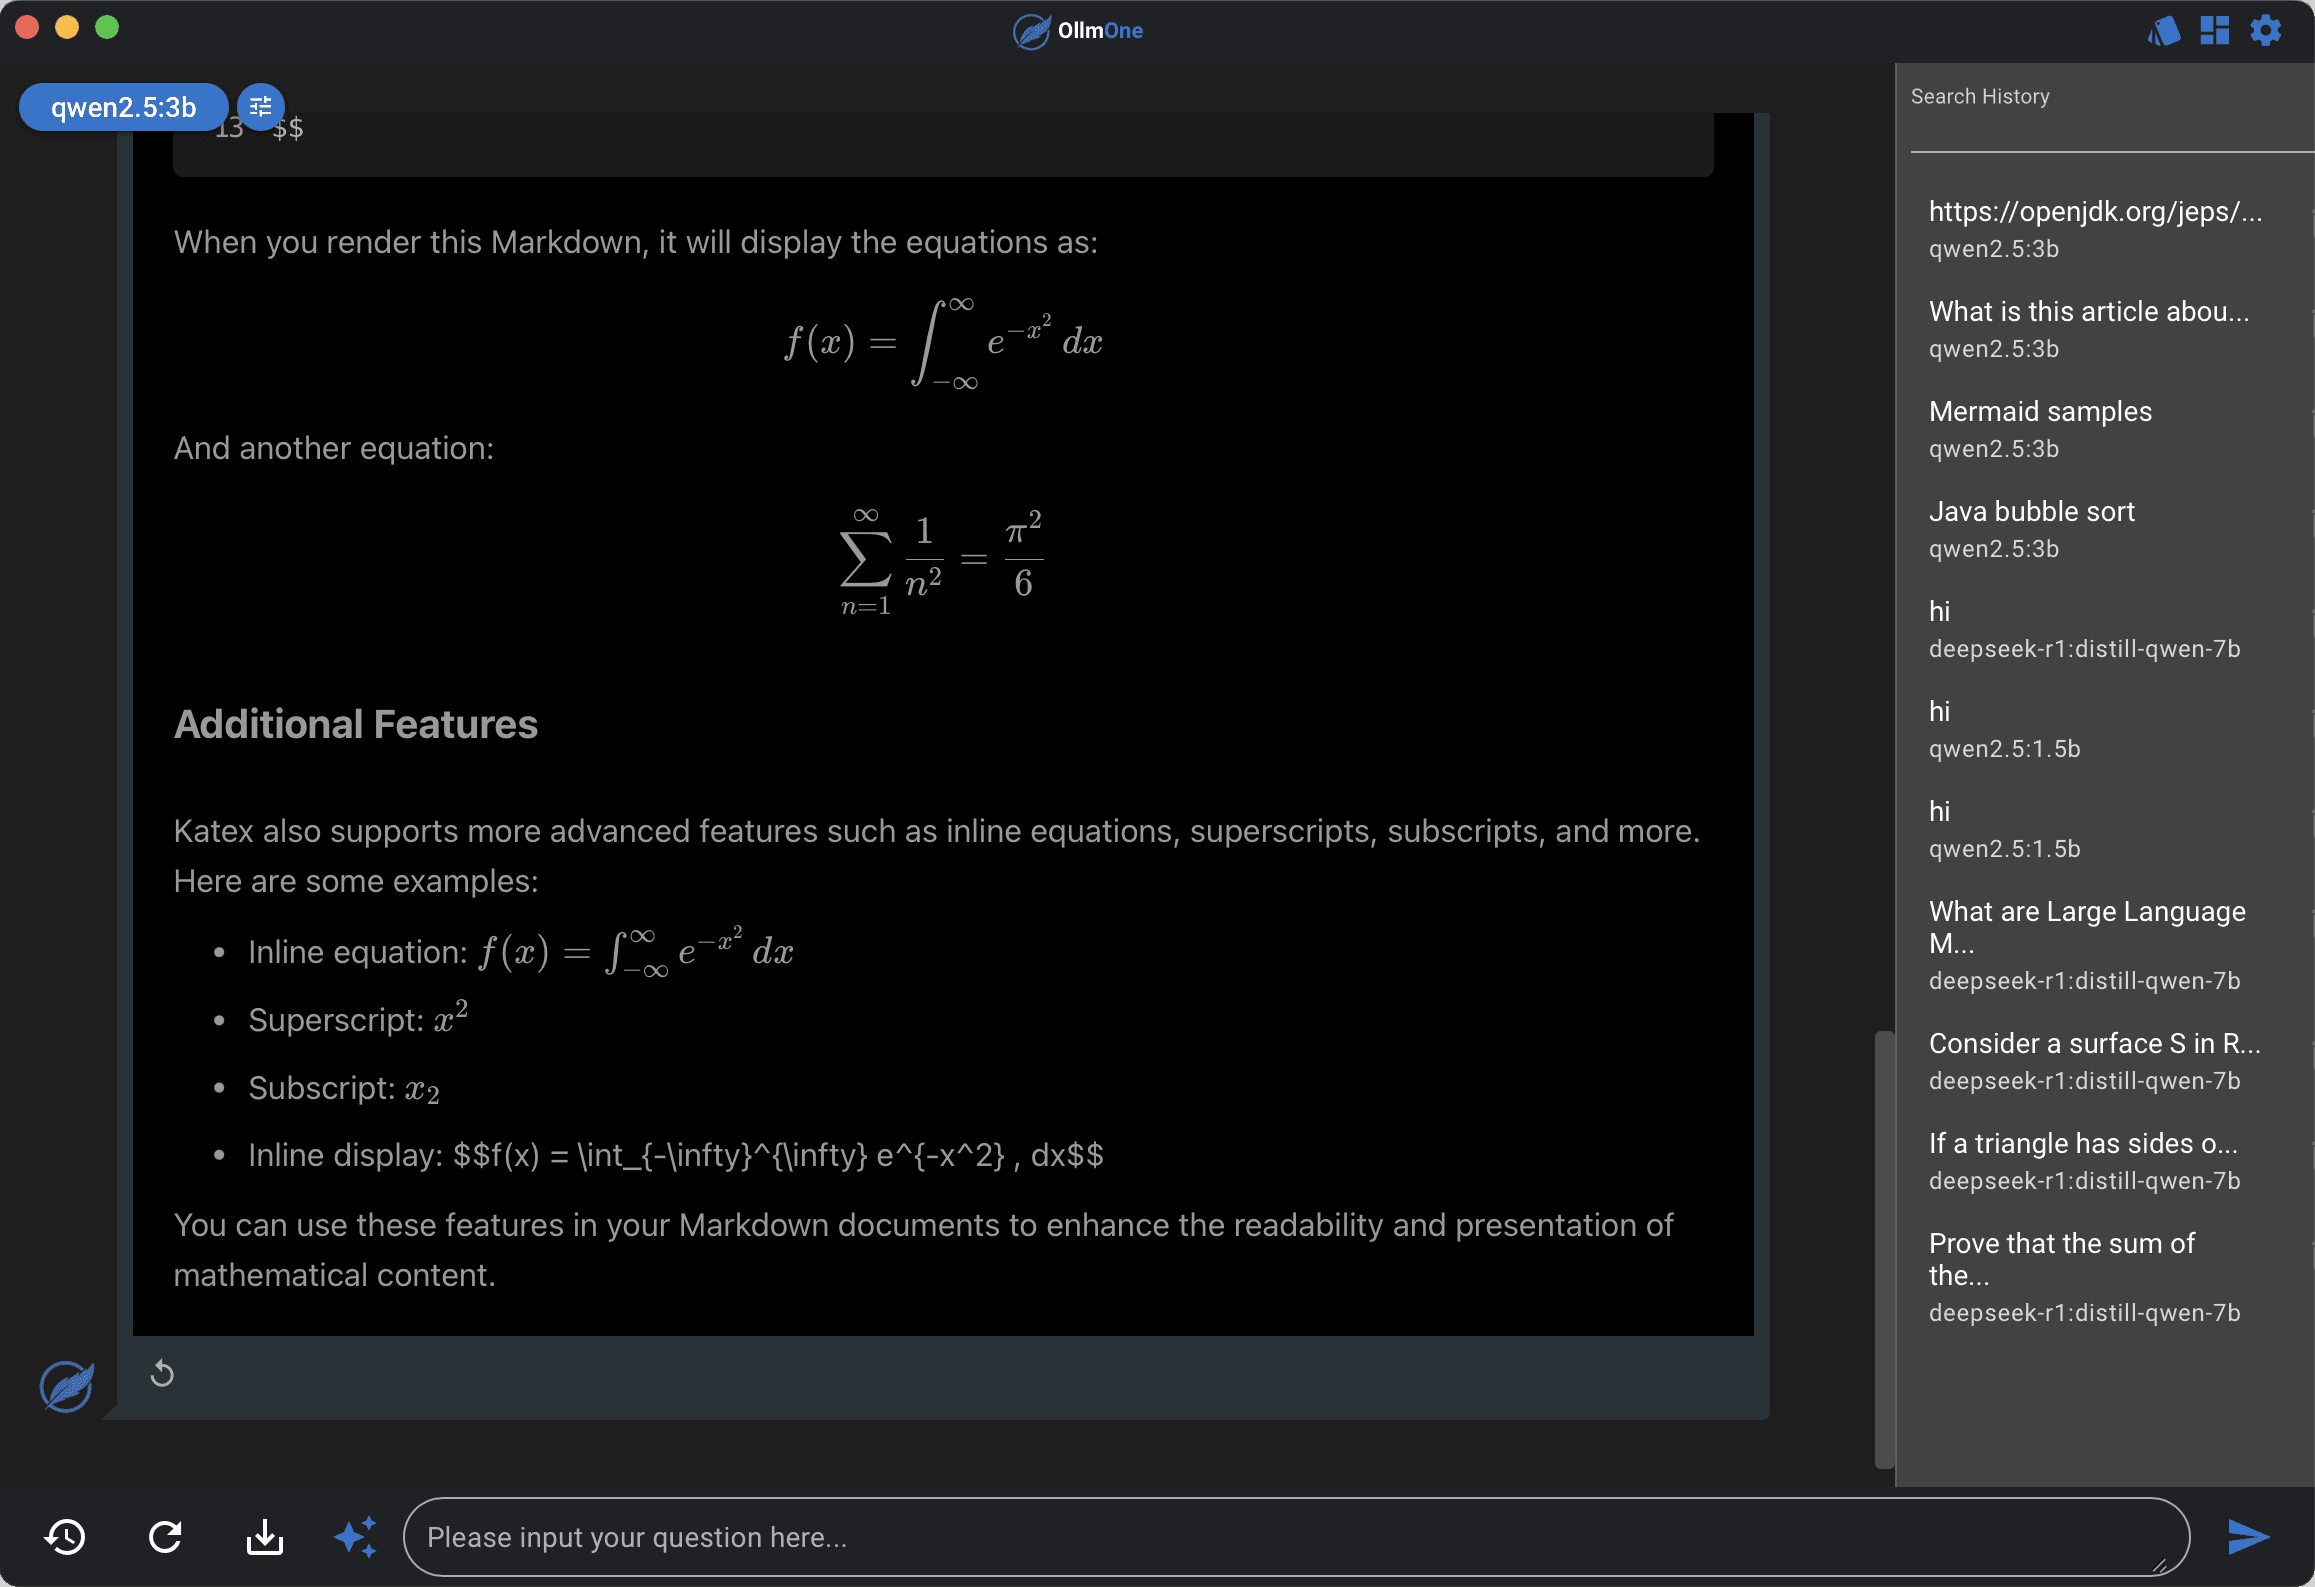Toggle the history clock icon in bottom bar
Screen dimensions: 2315x1587
tap(66, 1537)
